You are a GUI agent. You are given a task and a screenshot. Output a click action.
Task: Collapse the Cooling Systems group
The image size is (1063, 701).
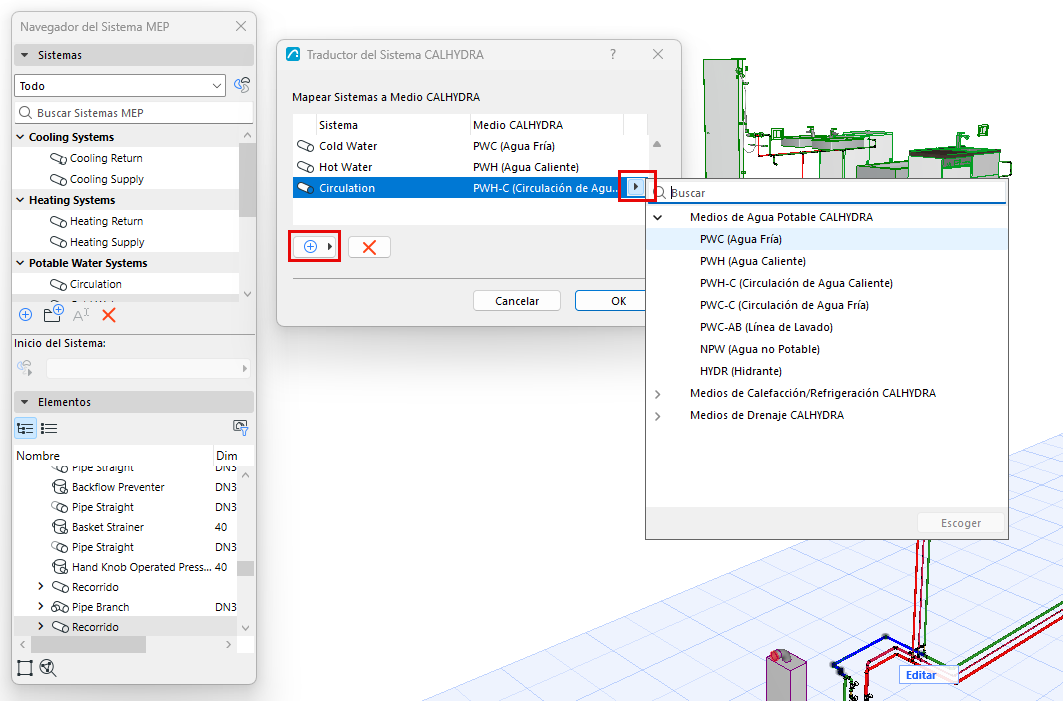(20, 137)
